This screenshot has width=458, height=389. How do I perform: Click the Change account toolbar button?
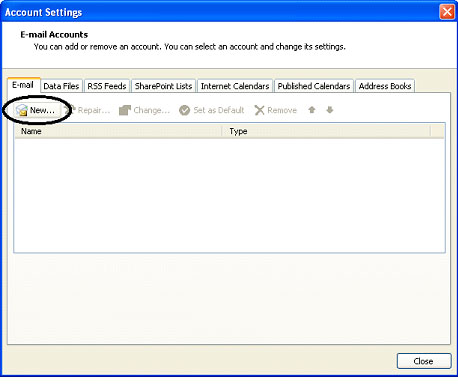[x=144, y=110]
